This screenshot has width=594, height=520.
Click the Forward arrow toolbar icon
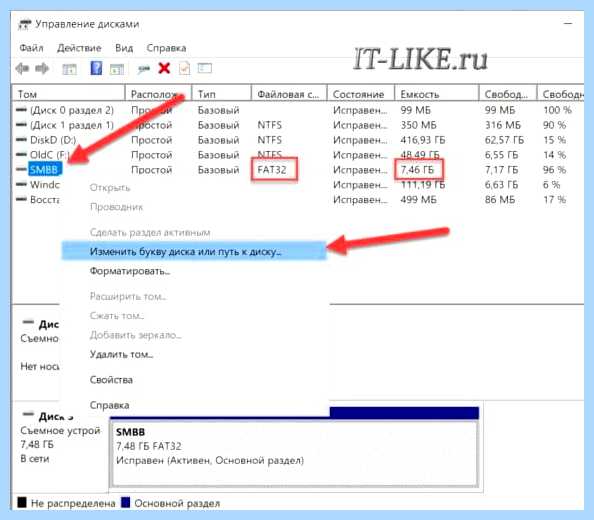[x=42, y=69]
